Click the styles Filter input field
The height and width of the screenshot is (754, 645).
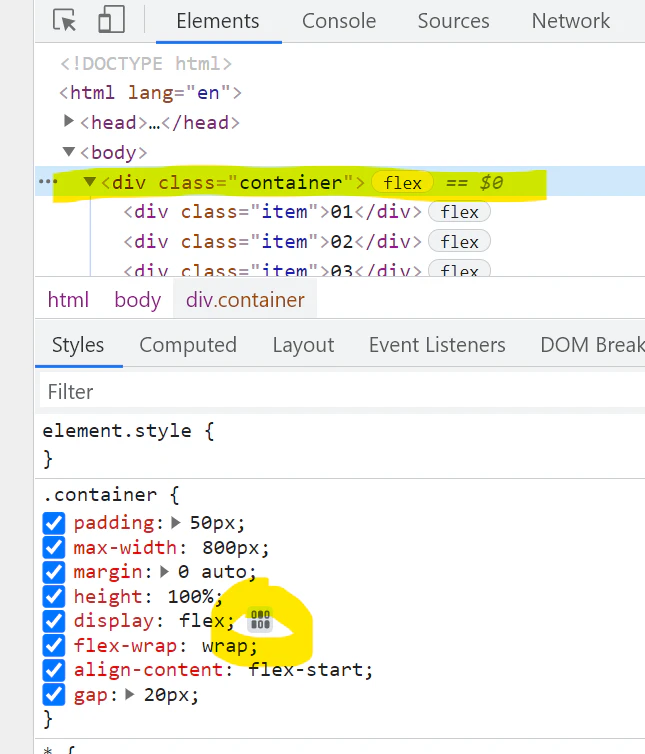pyautogui.click(x=342, y=392)
